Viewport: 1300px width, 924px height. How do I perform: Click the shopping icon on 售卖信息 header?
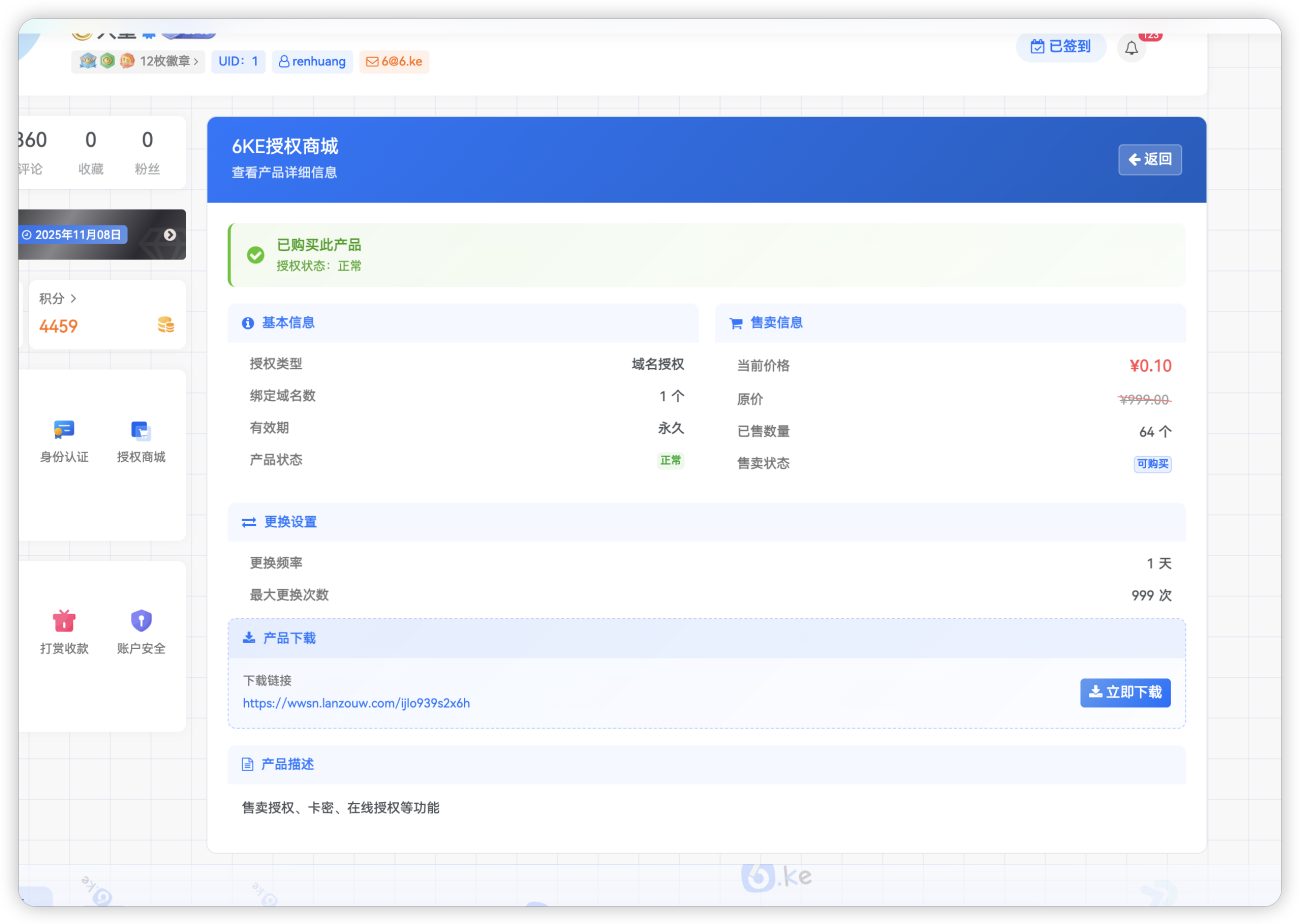(x=735, y=322)
